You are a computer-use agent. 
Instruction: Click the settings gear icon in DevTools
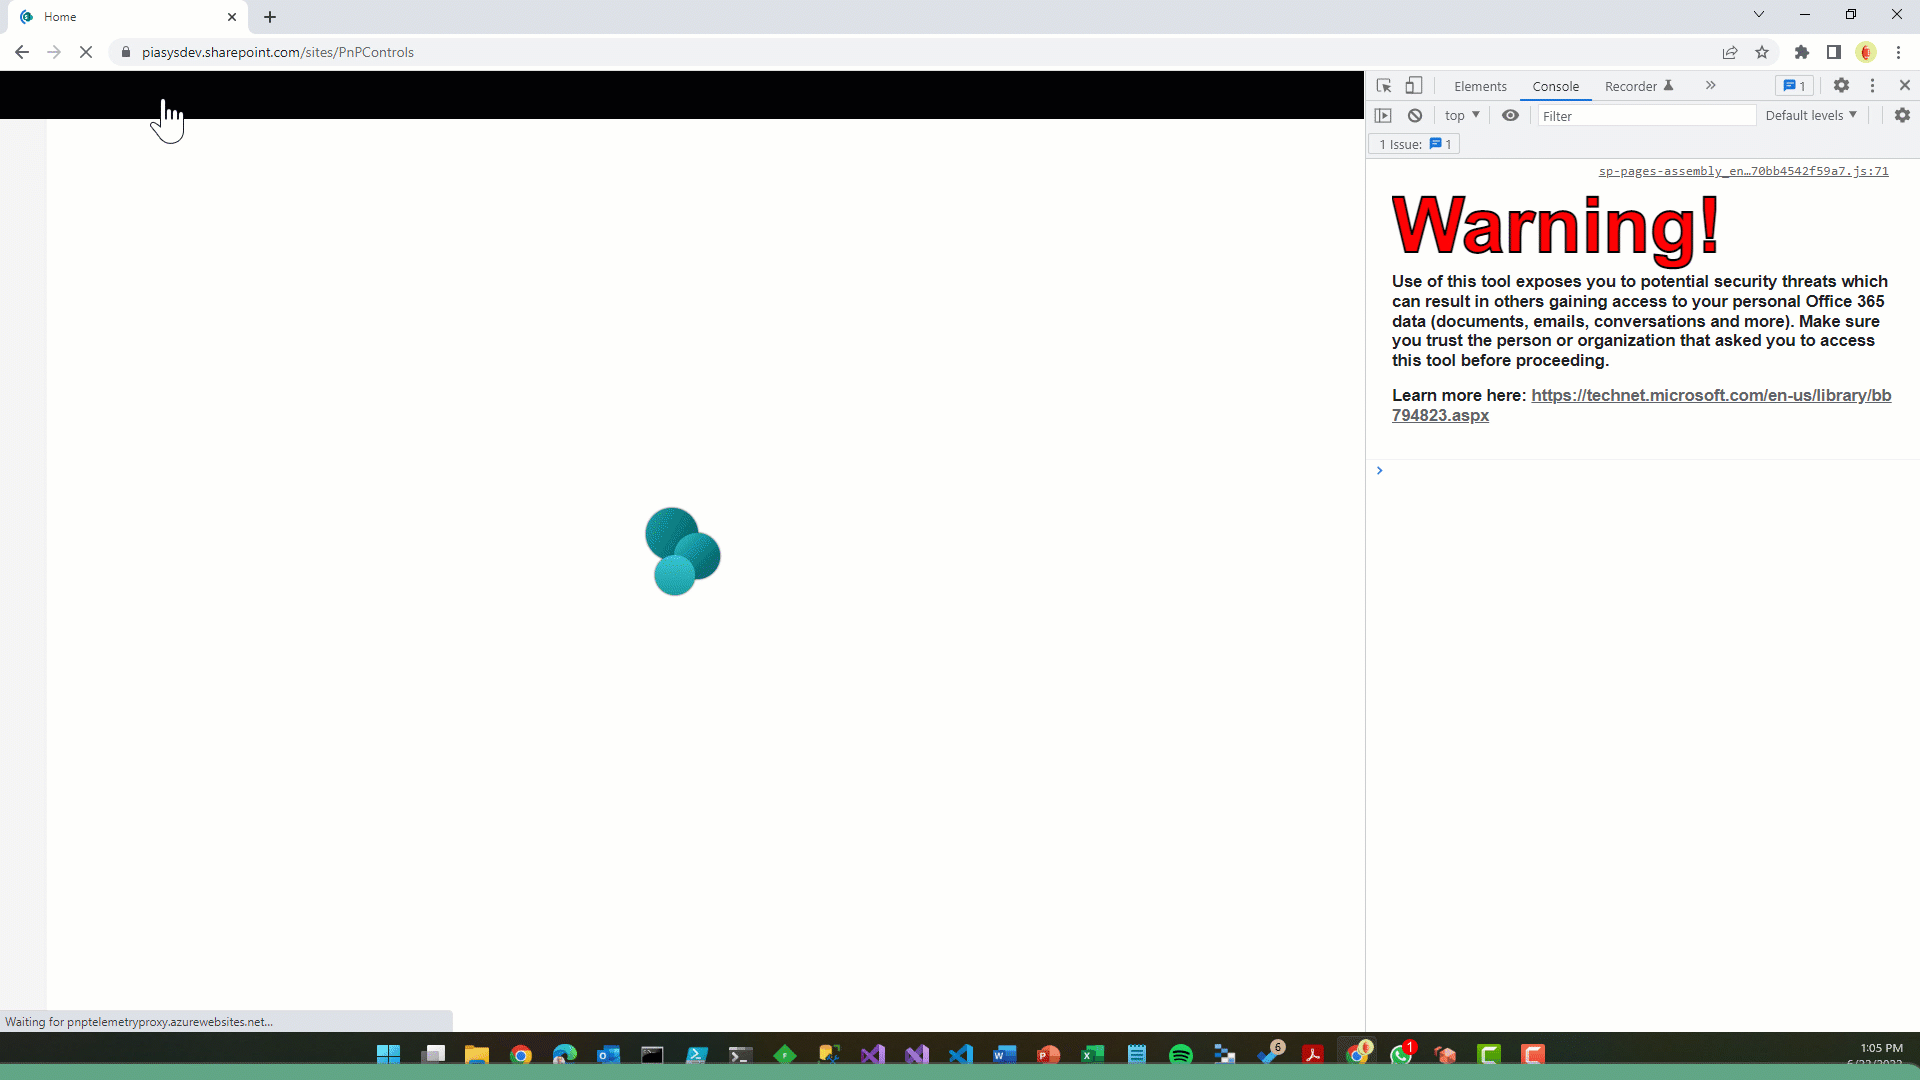[1841, 84]
